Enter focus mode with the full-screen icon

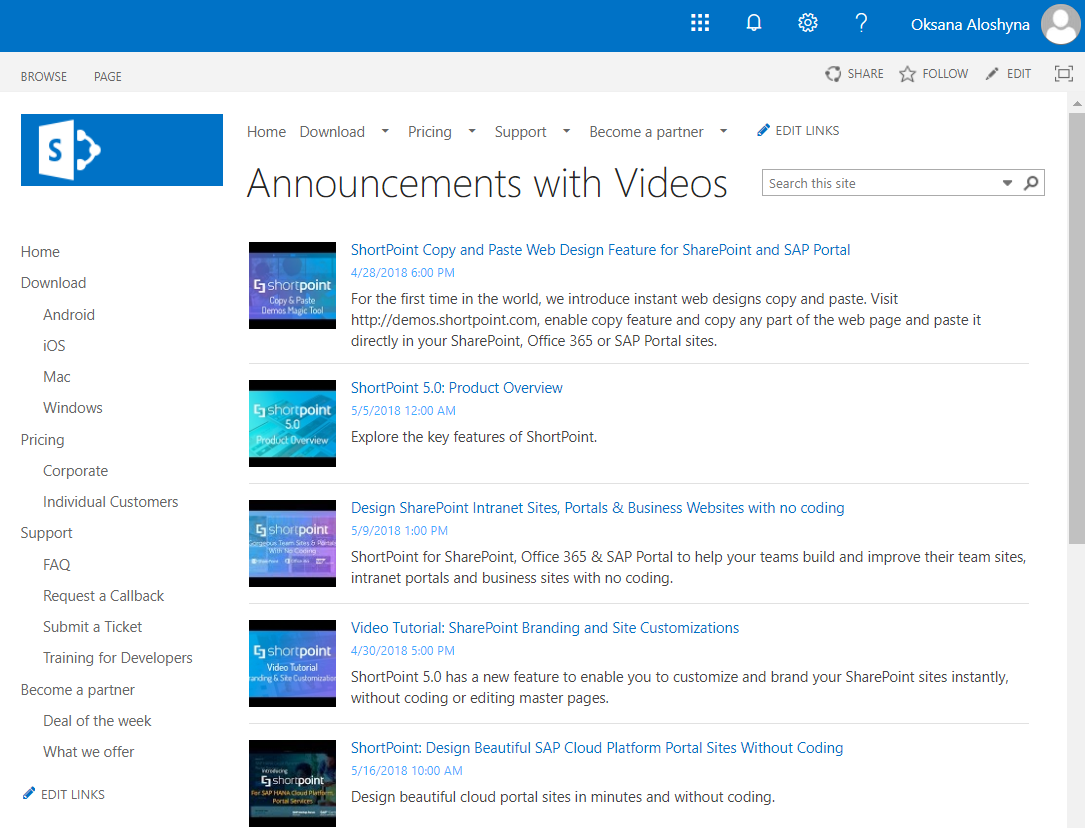coord(1063,73)
